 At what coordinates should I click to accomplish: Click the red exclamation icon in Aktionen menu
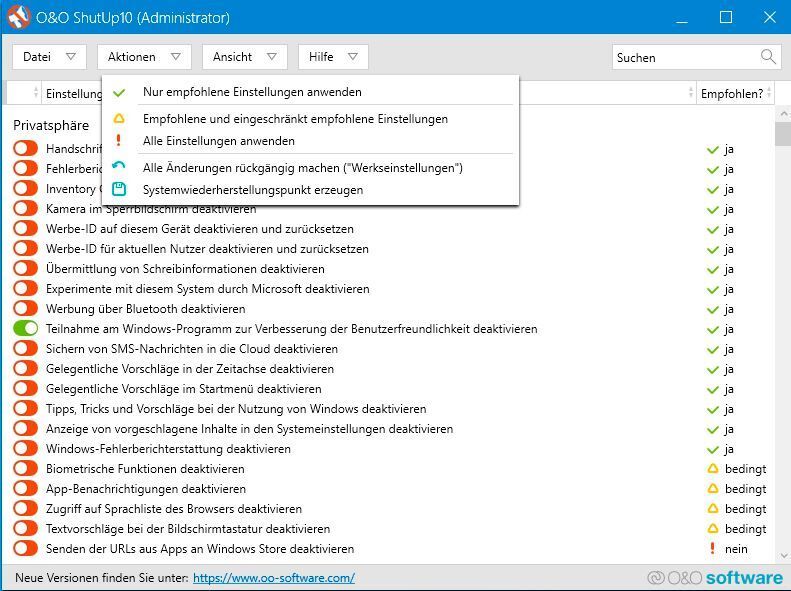tap(119, 140)
